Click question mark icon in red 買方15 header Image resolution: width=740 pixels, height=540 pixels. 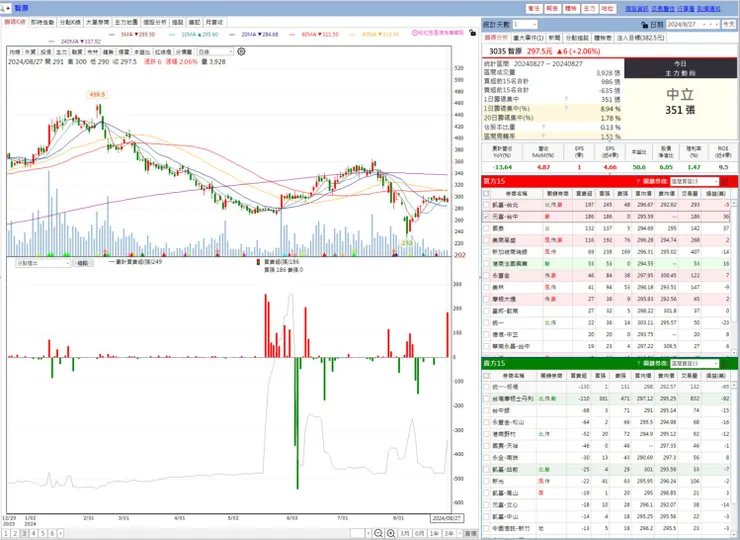[x=638, y=181]
